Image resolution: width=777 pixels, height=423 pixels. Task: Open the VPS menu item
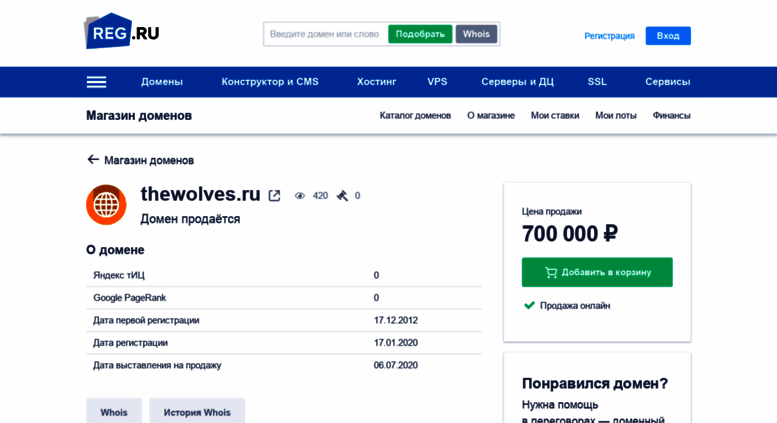(x=438, y=82)
